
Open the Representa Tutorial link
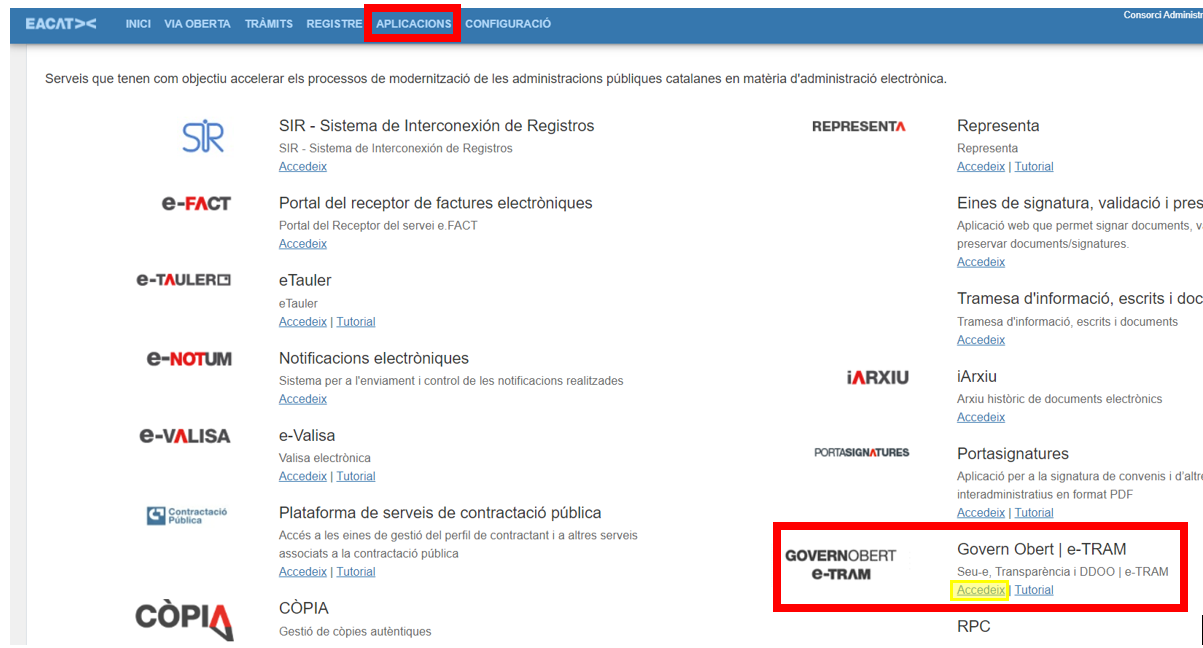pos(1034,167)
